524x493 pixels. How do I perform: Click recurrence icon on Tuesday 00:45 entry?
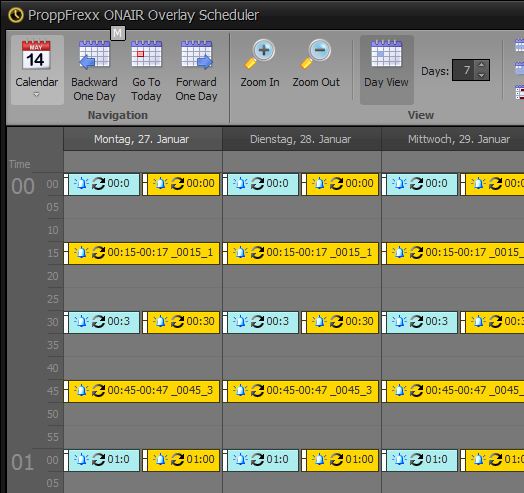[258, 391]
